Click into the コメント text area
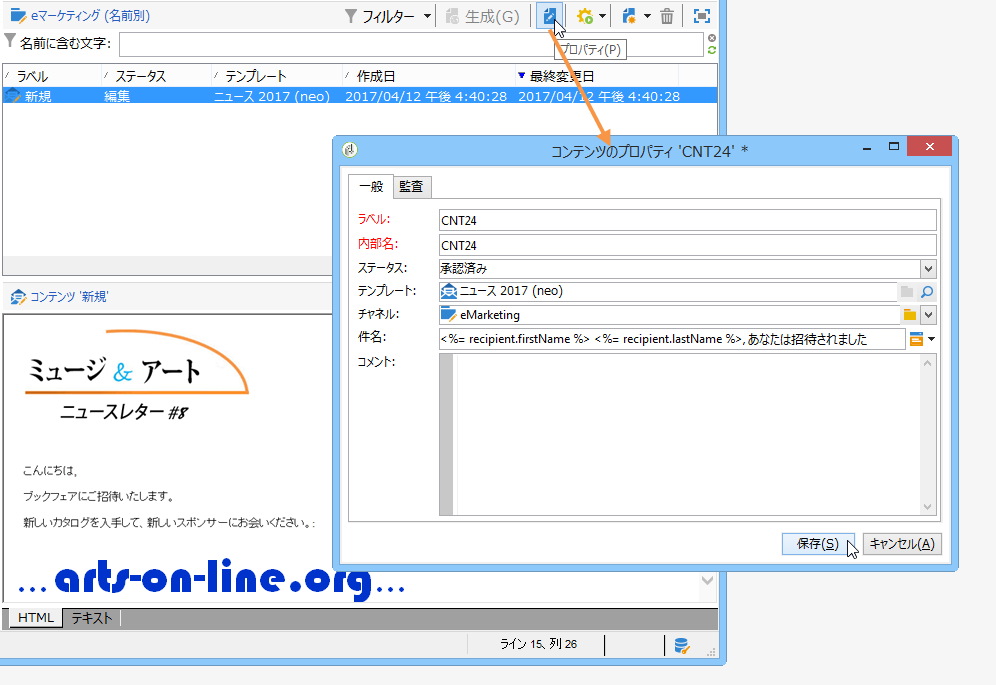 [687, 434]
